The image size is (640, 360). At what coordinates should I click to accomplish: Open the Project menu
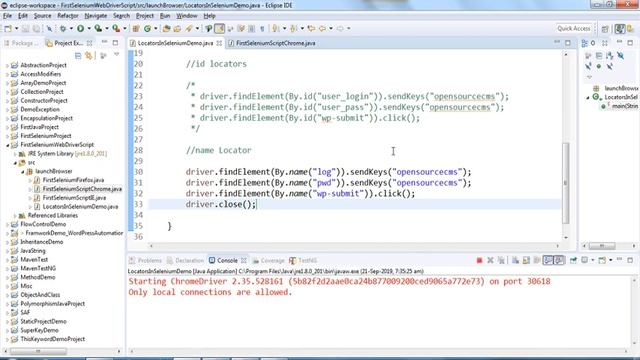[144, 16]
